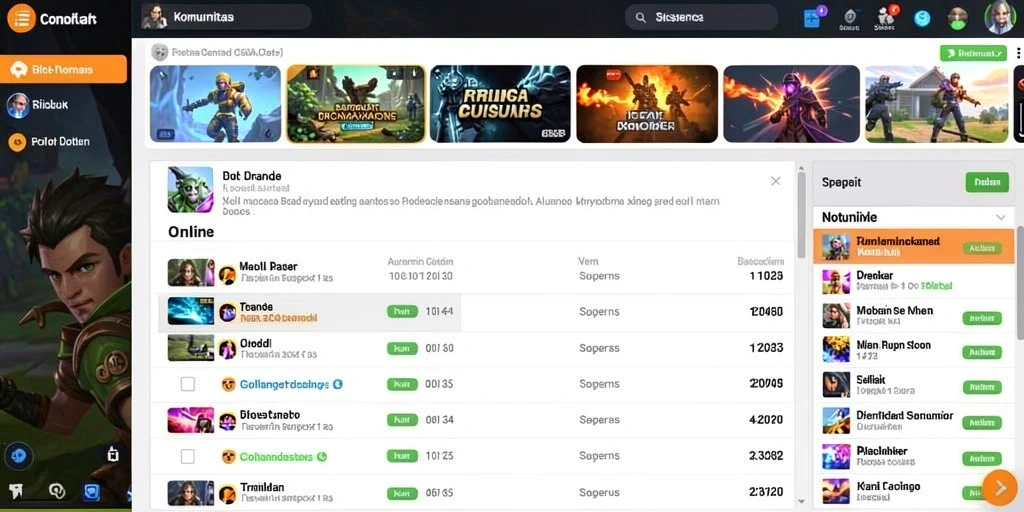Screen dimensions: 1024x512
Task: Click the Otoddl row avatar icon
Action: point(227,349)
